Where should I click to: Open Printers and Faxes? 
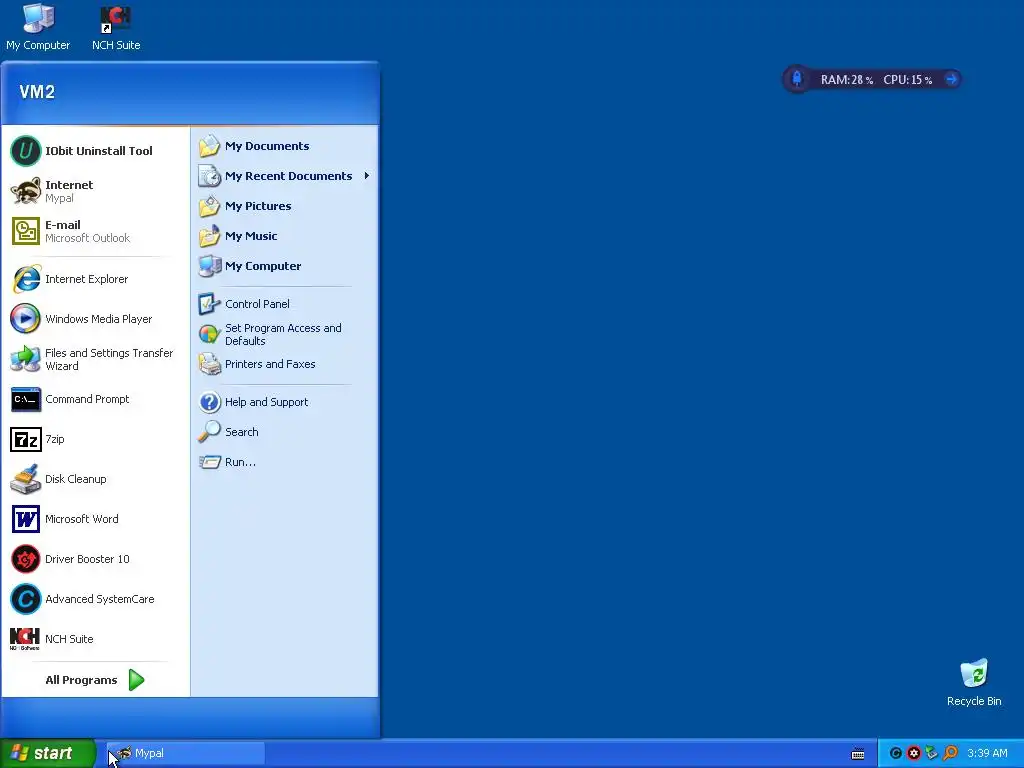tap(285, 364)
